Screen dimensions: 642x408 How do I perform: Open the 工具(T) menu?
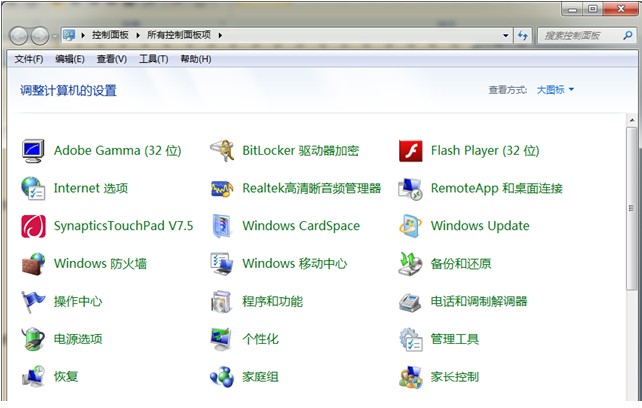click(154, 59)
